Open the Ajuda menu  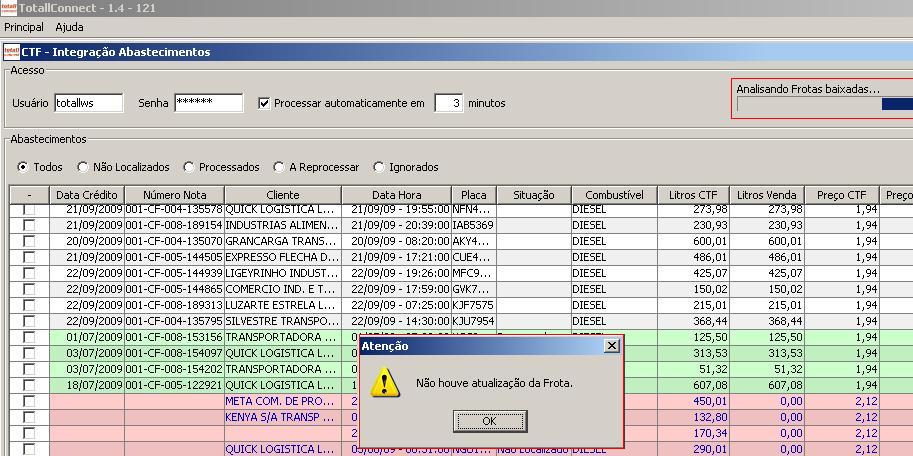point(69,27)
